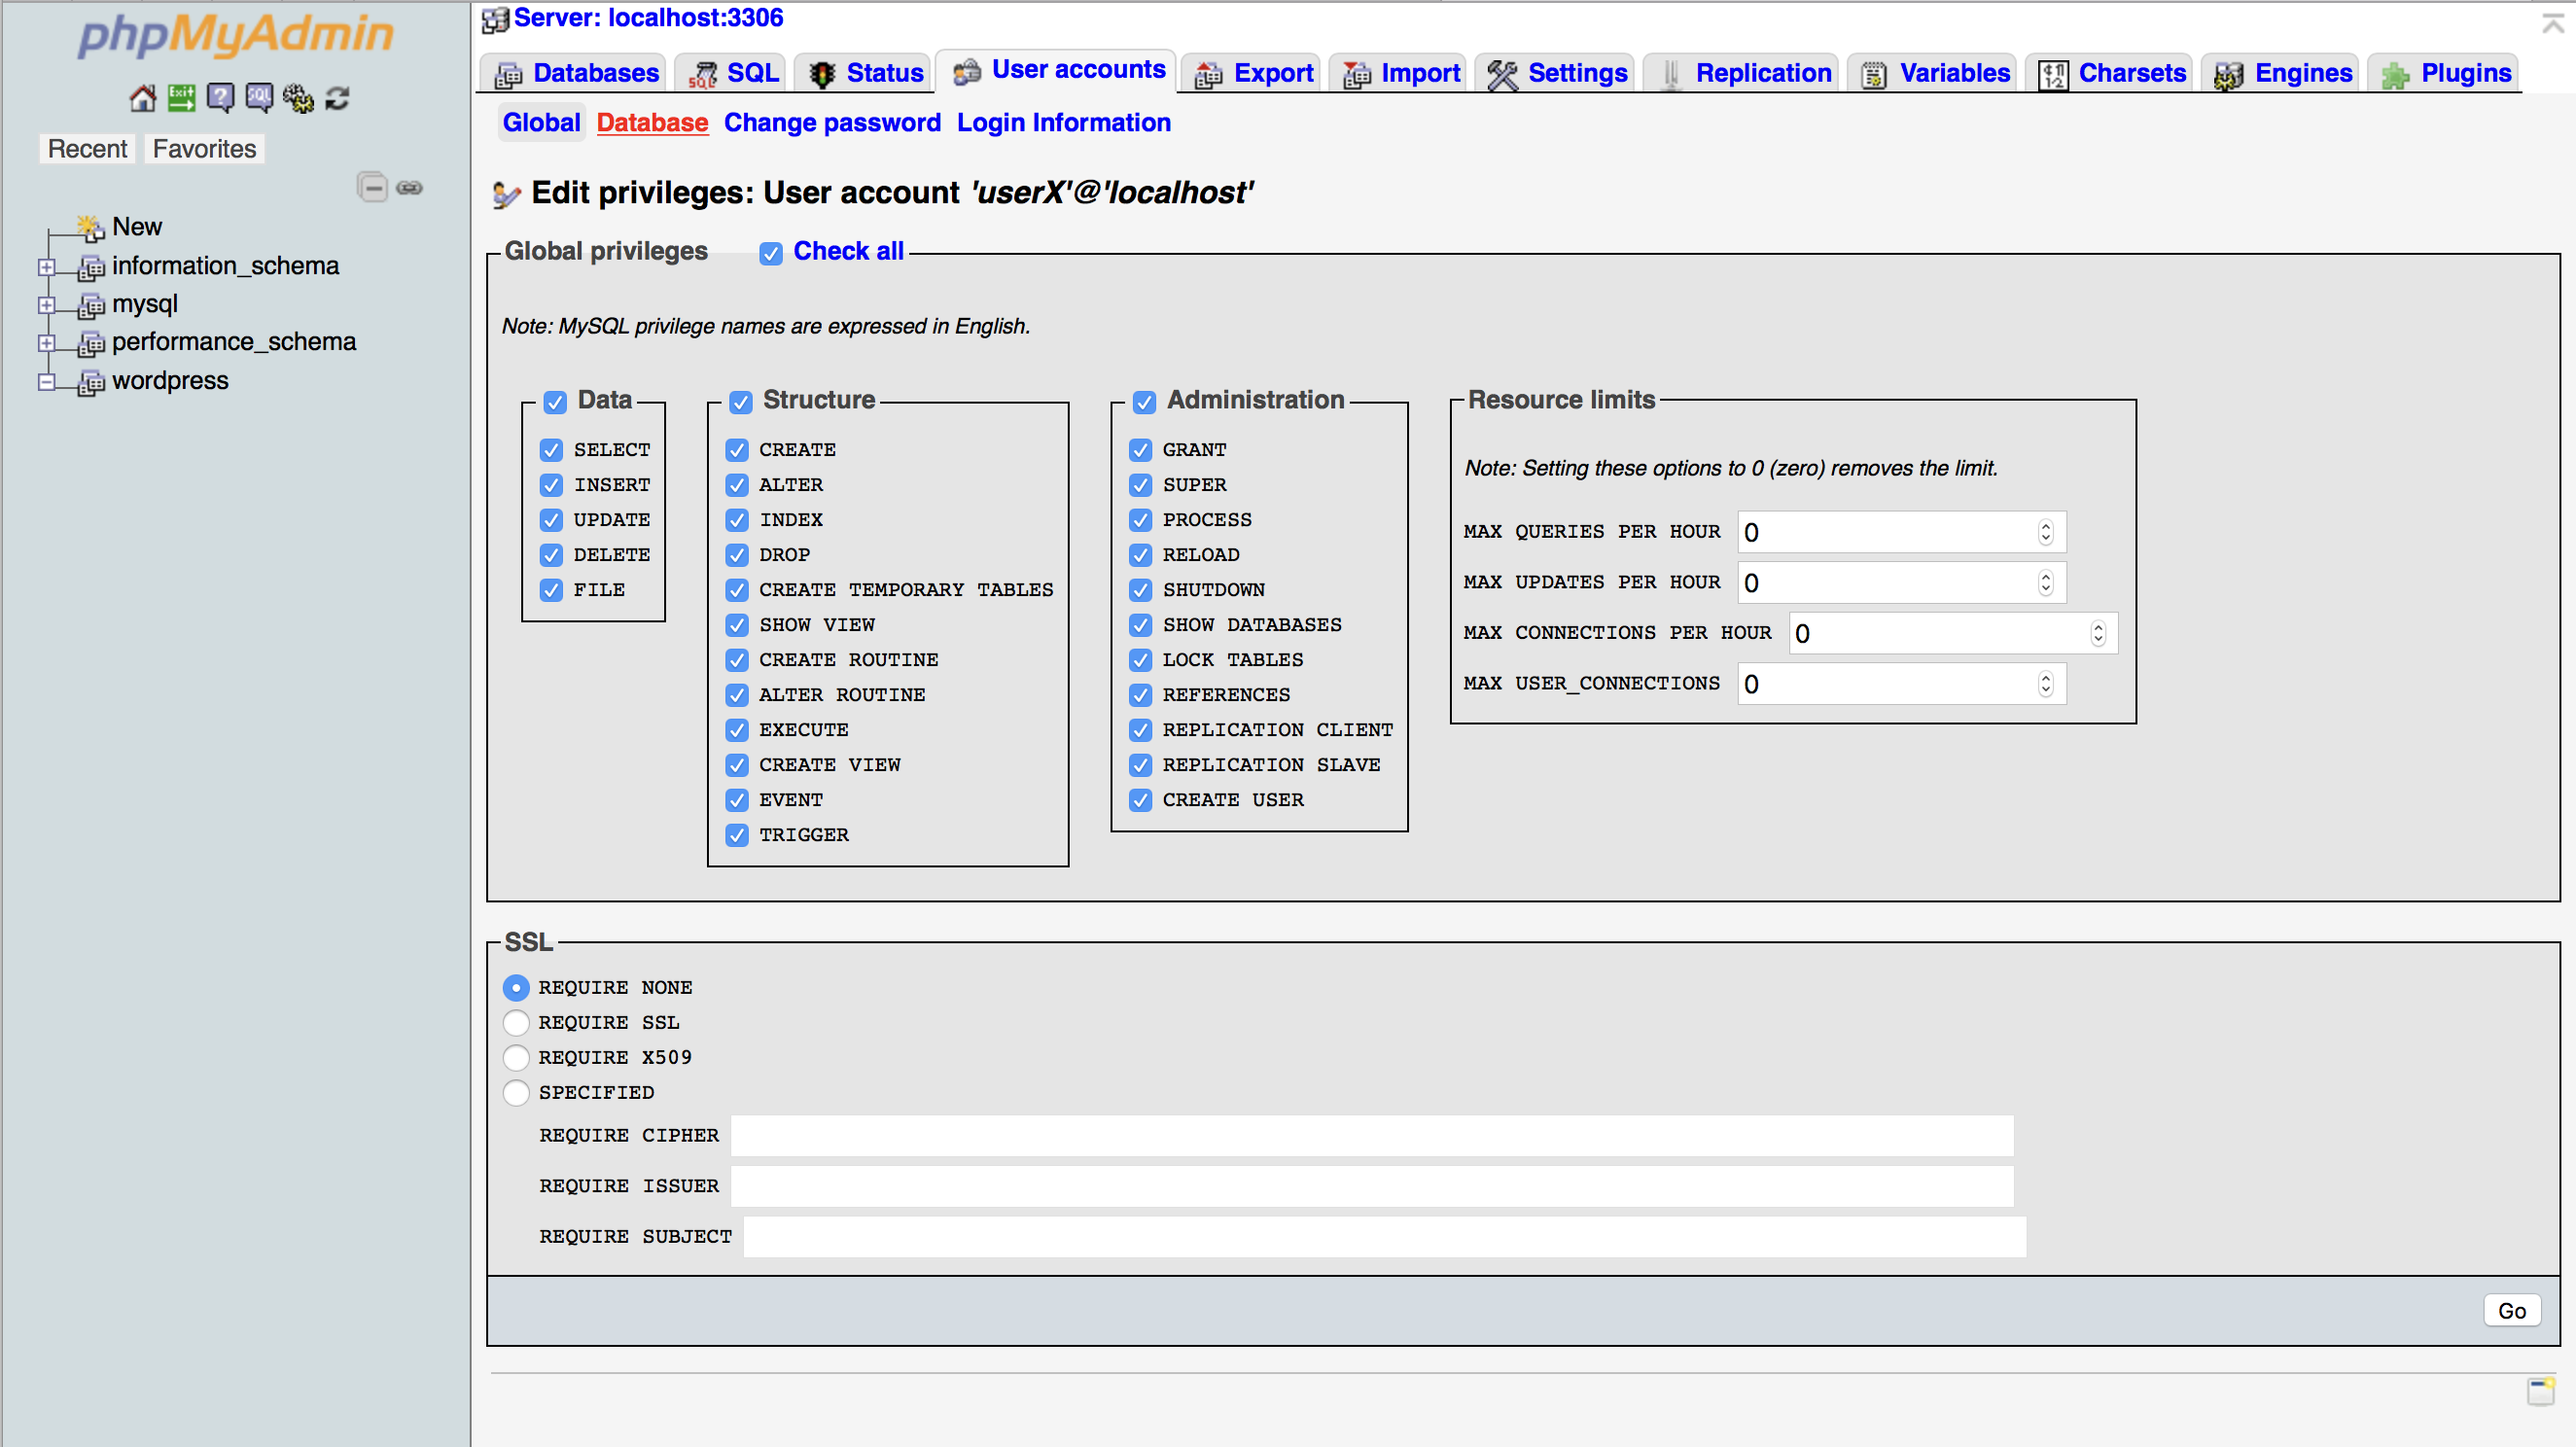Image resolution: width=2576 pixels, height=1447 pixels.
Task: Open the Favorites tables list
Action: (x=204, y=149)
